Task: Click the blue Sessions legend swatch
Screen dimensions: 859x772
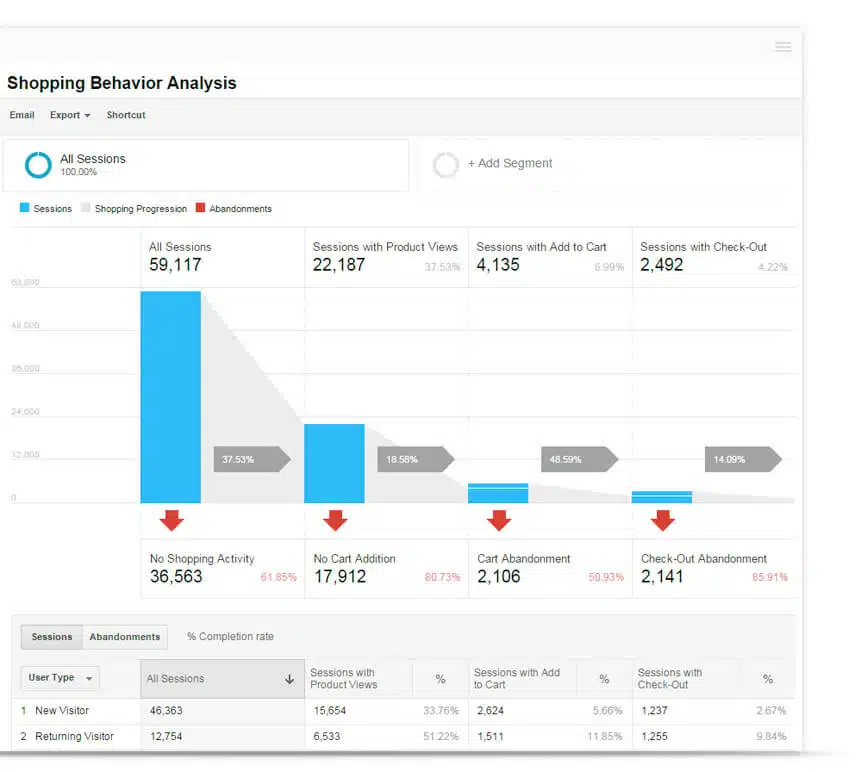Action: click(24, 208)
